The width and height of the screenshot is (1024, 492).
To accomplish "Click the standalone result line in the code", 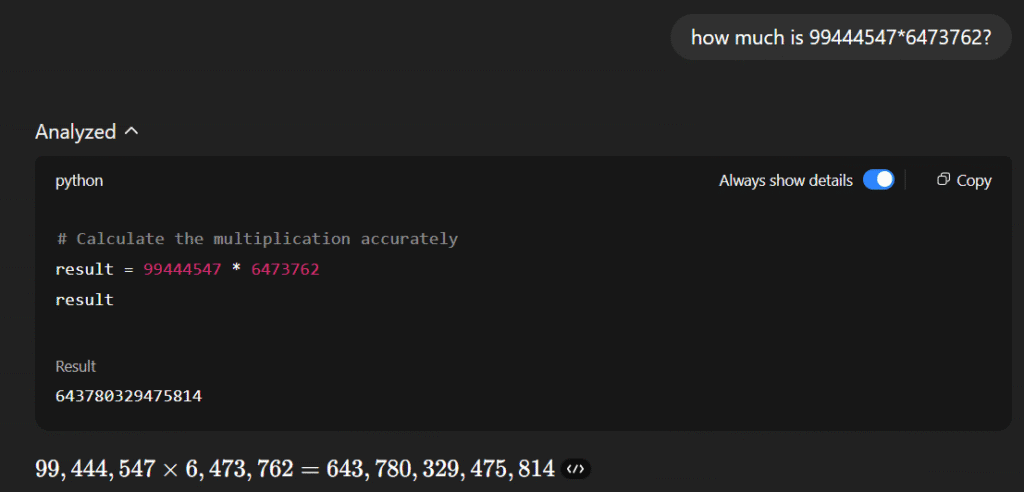I will [x=85, y=300].
